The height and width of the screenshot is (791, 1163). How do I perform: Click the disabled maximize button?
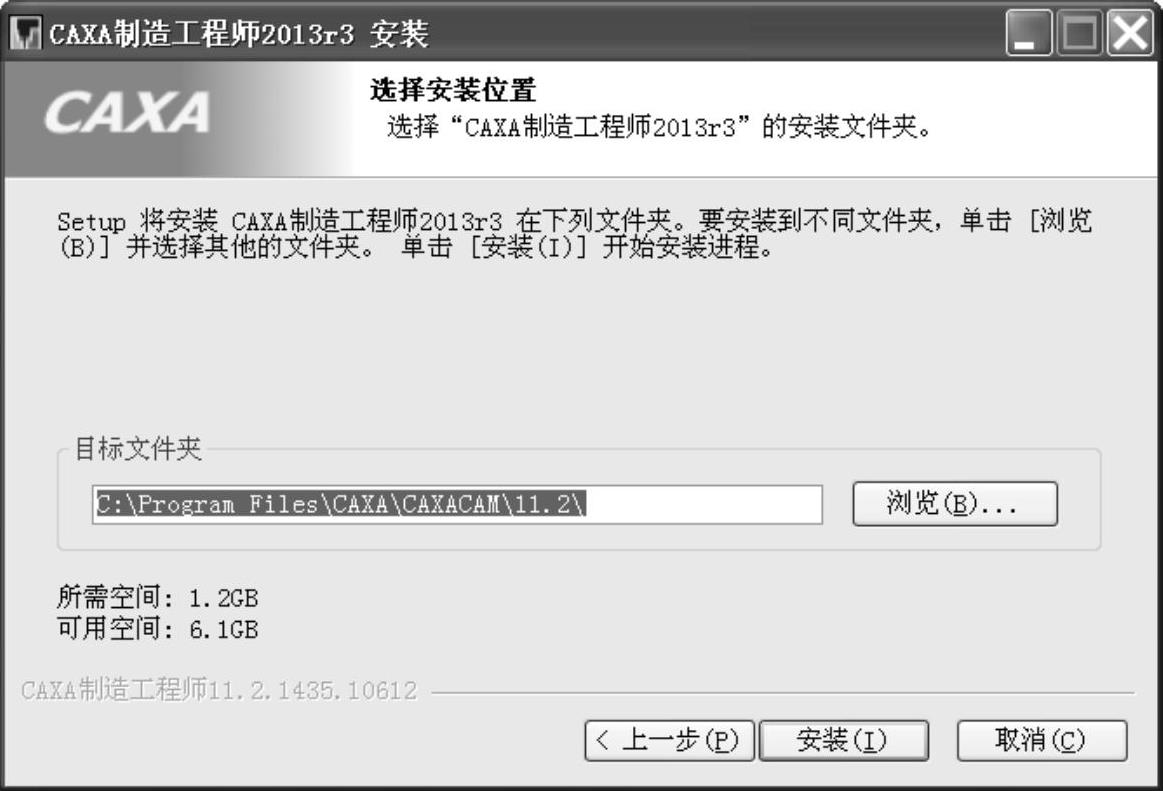1079,33
